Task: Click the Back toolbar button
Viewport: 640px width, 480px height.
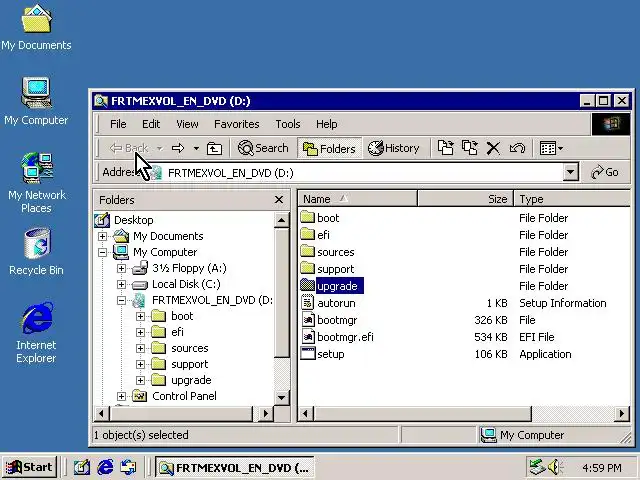Action: pyautogui.click(x=129, y=148)
